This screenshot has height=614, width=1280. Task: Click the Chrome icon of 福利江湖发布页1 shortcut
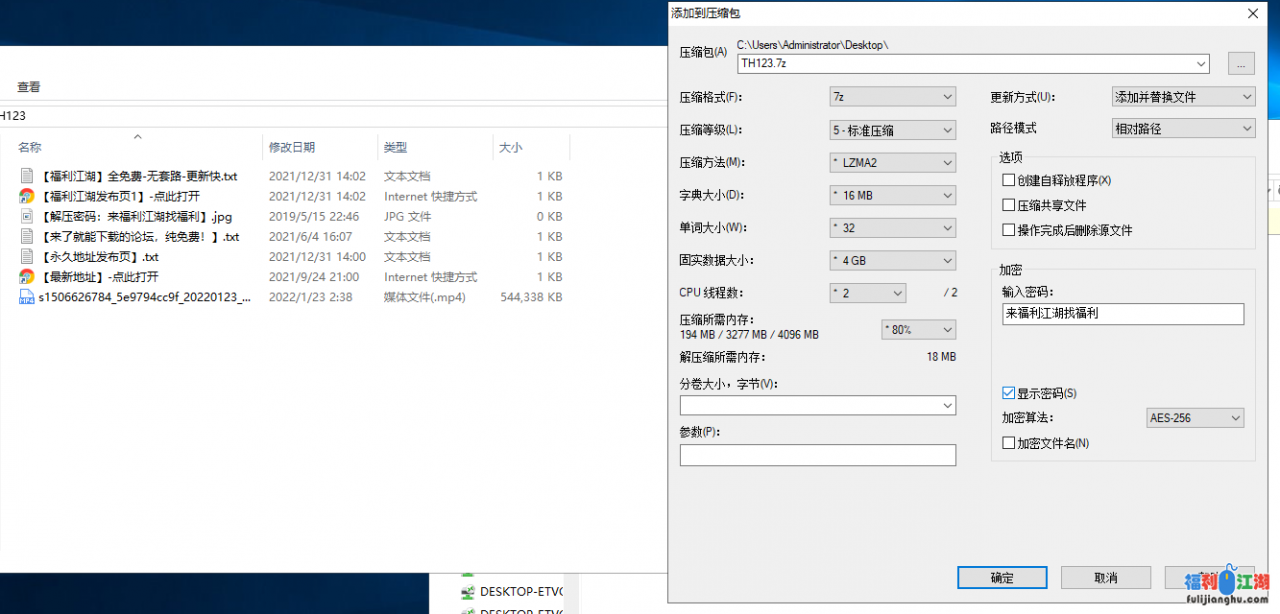[x=27, y=196]
